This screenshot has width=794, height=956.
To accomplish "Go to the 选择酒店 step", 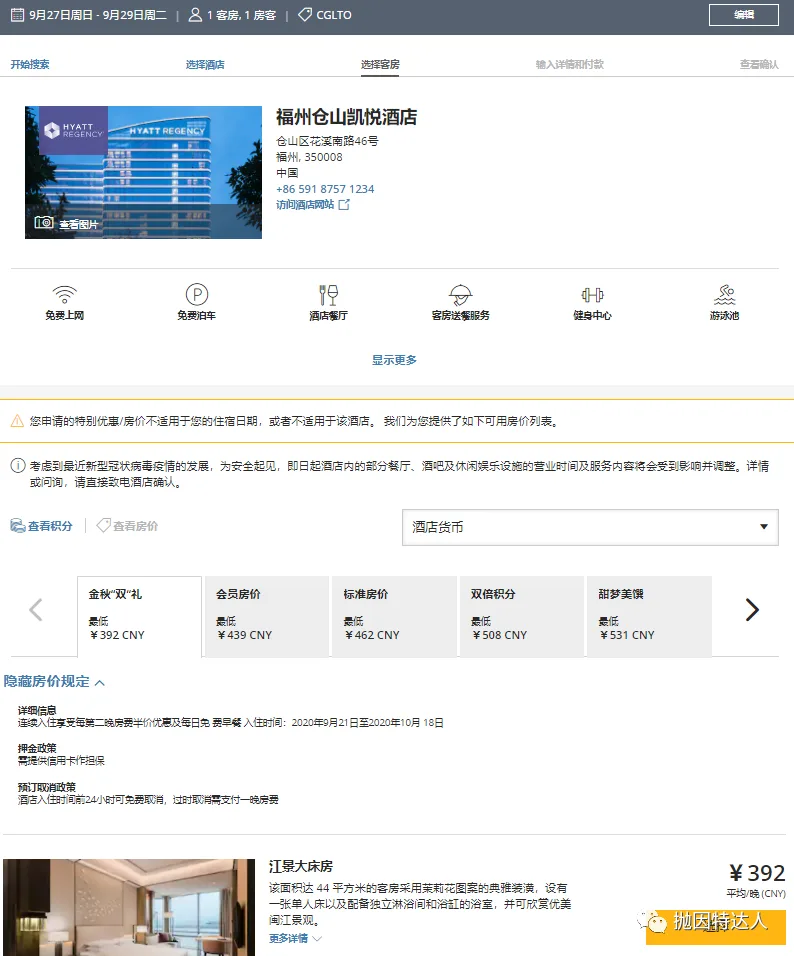I will pos(205,65).
